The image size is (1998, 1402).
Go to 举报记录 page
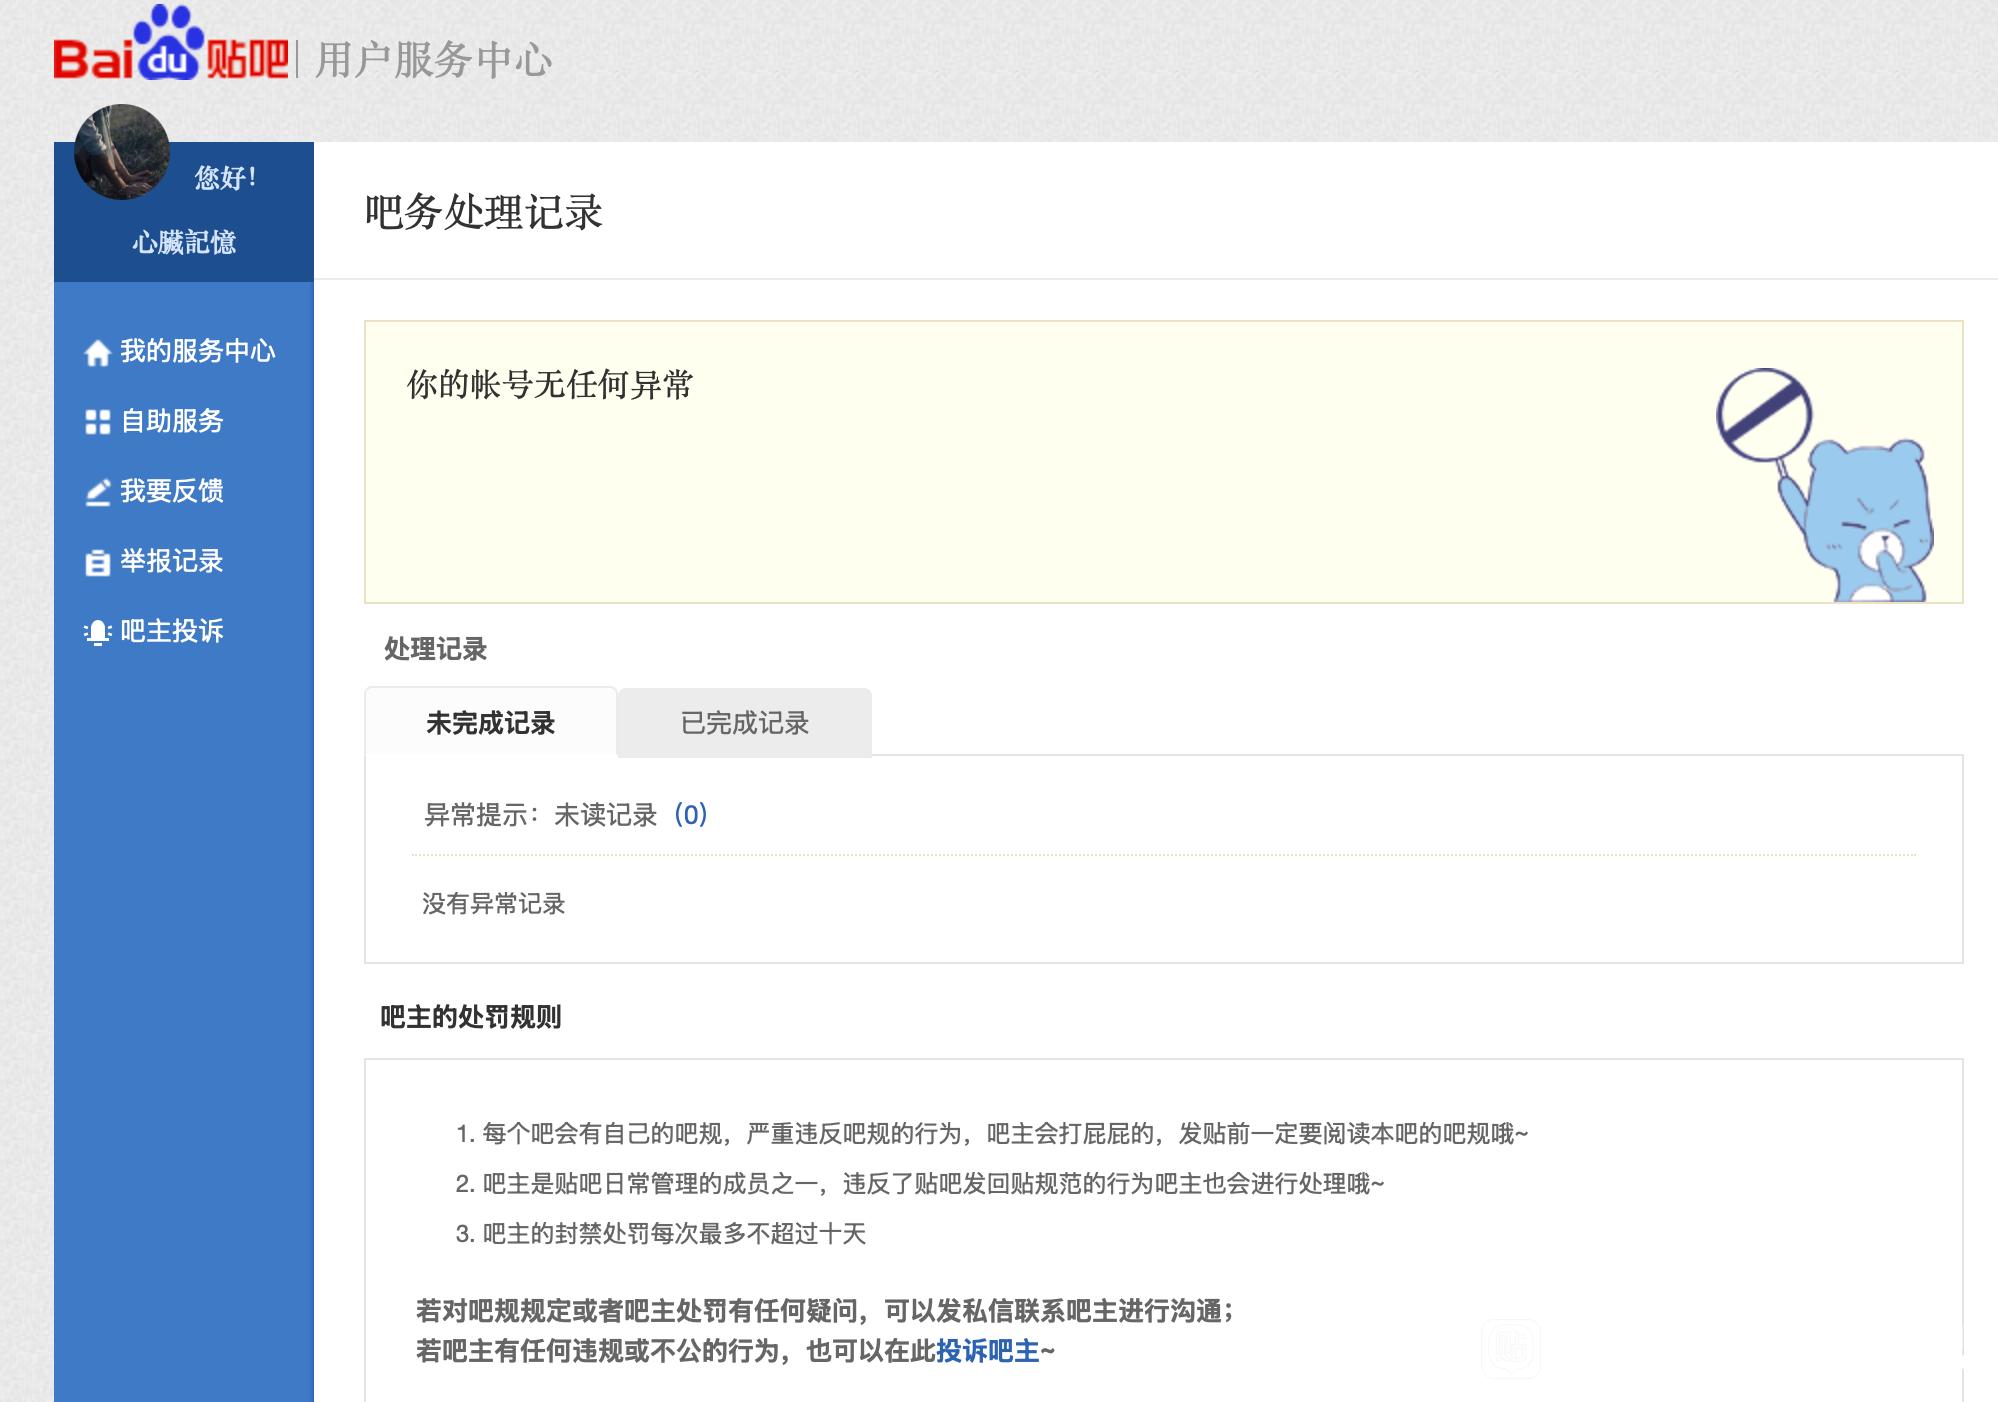click(171, 561)
